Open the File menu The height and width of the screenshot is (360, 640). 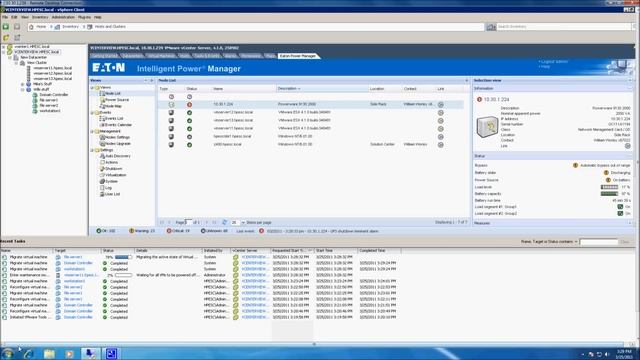pos(5,17)
